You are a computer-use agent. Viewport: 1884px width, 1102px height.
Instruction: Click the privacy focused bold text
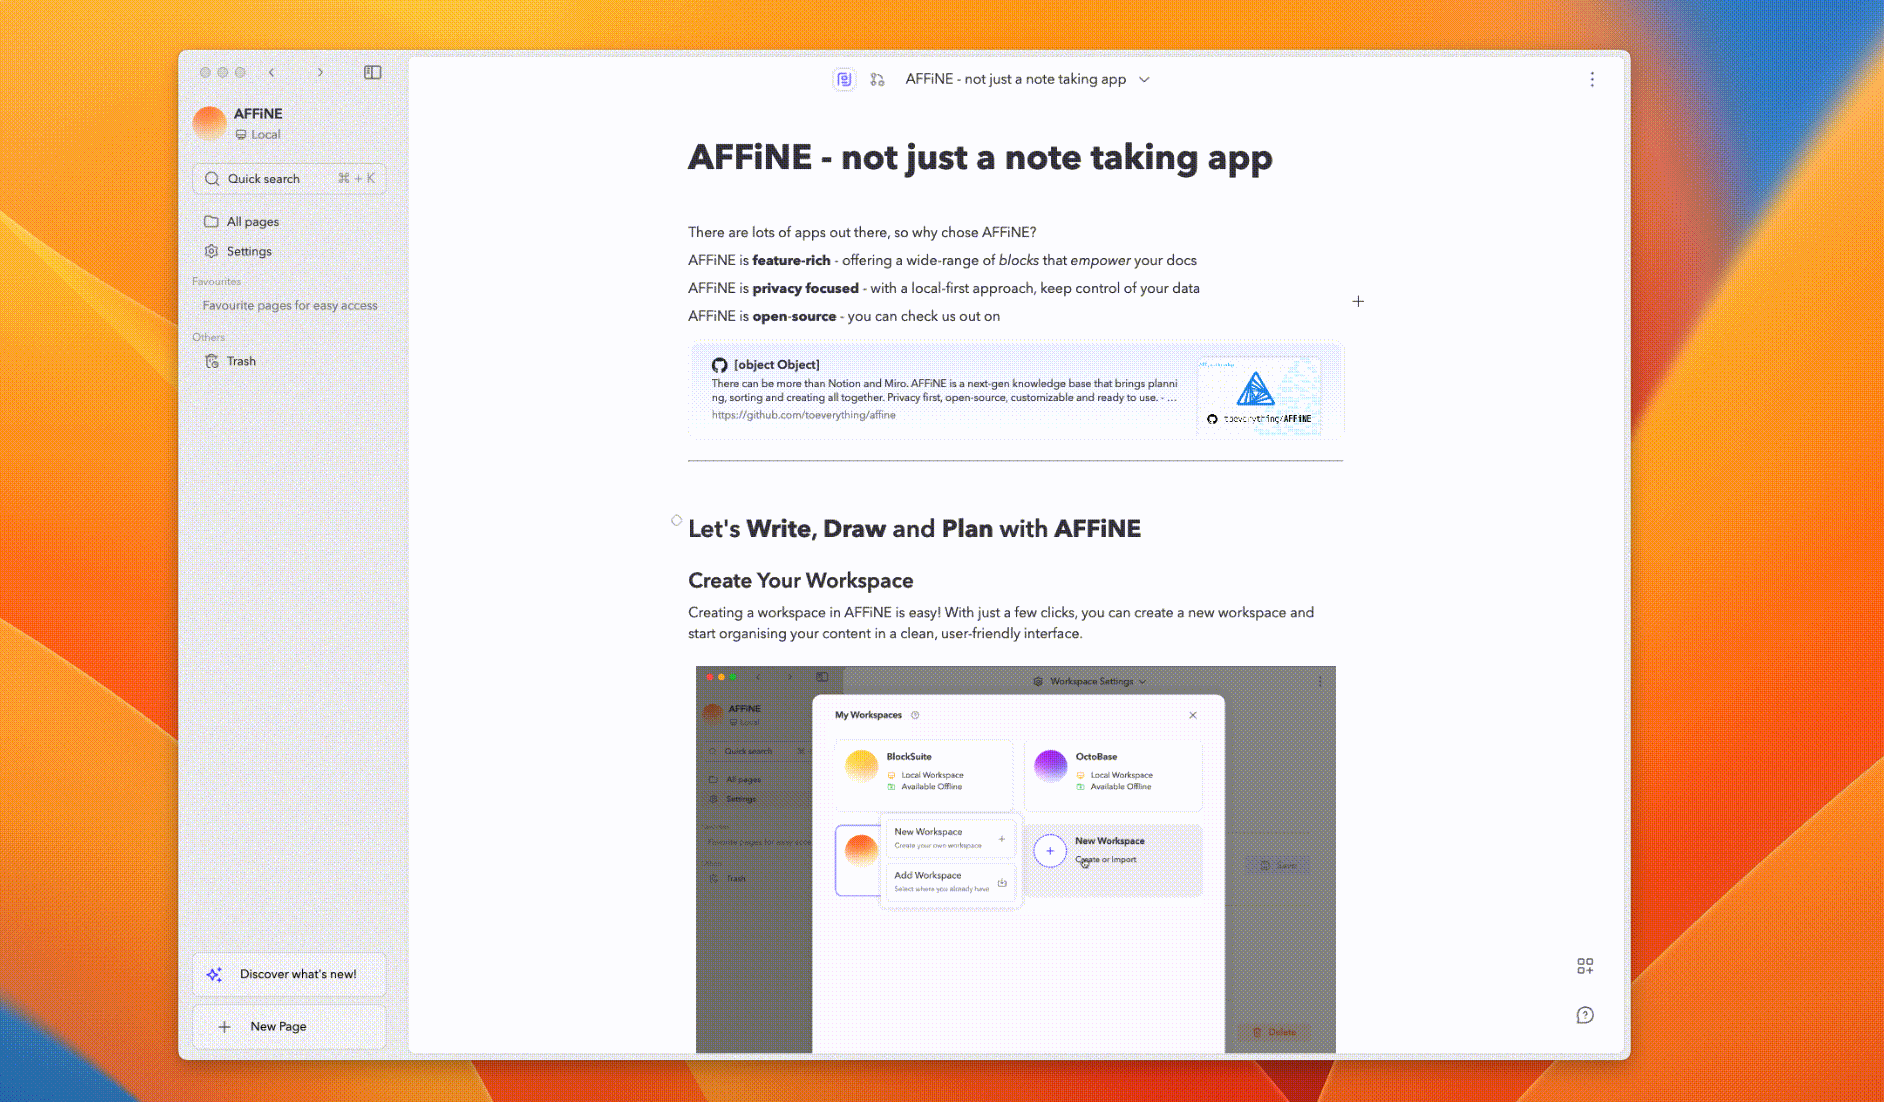(x=805, y=288)
